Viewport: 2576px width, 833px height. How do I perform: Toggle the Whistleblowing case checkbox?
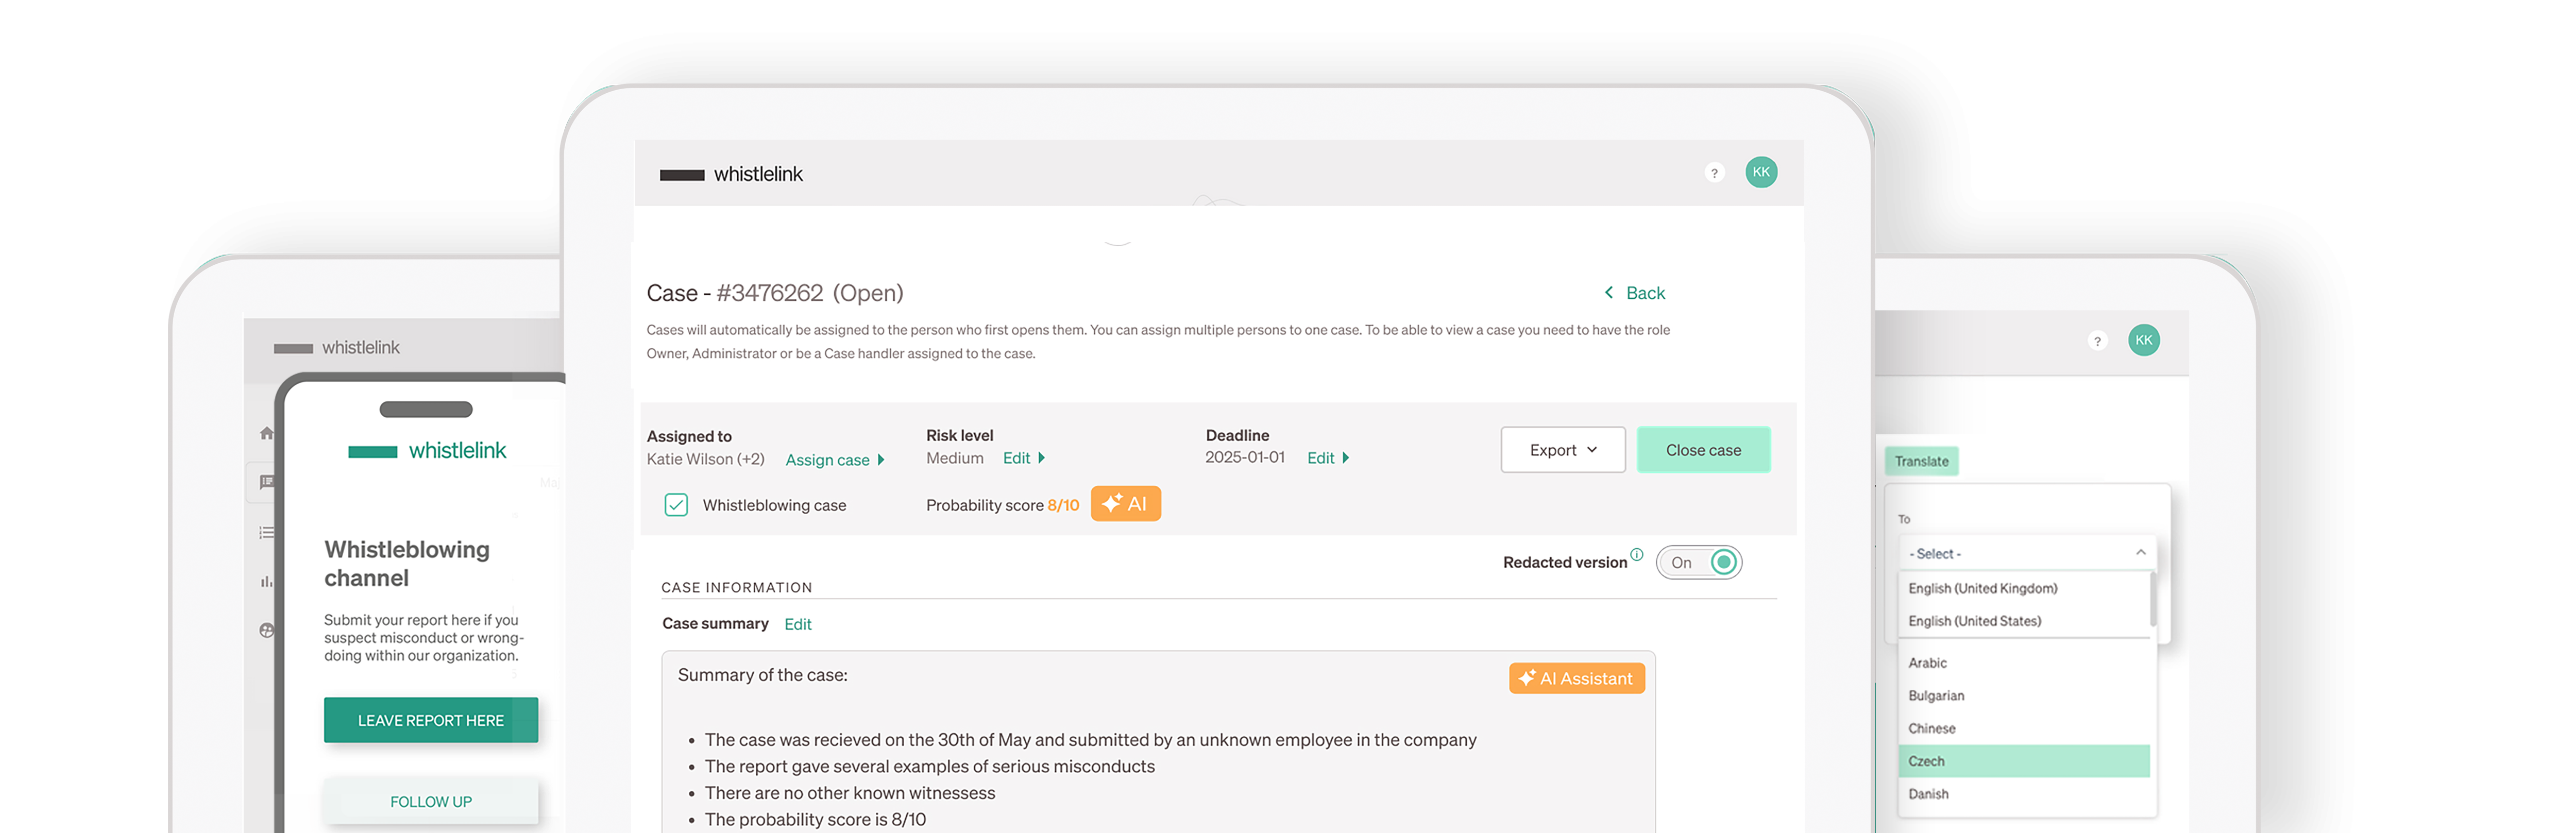(676, 505)
